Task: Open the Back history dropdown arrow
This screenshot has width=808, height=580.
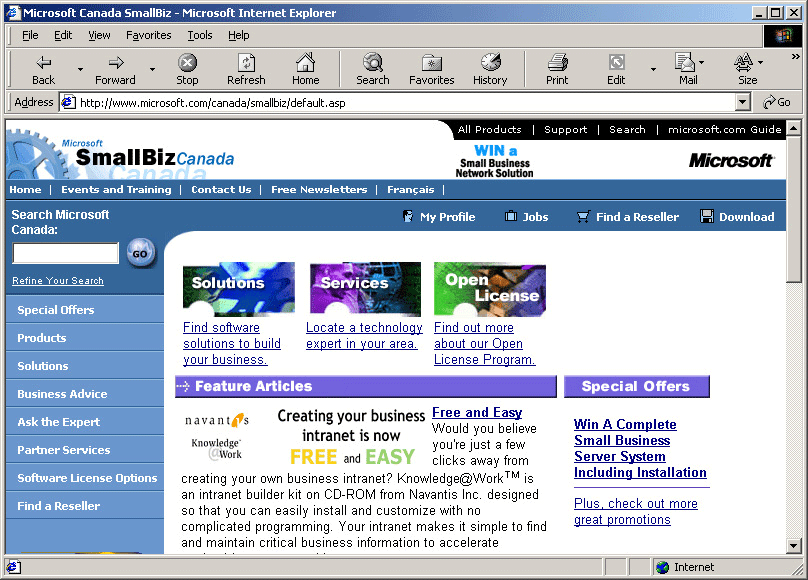Action: click(x=80, y=69)
